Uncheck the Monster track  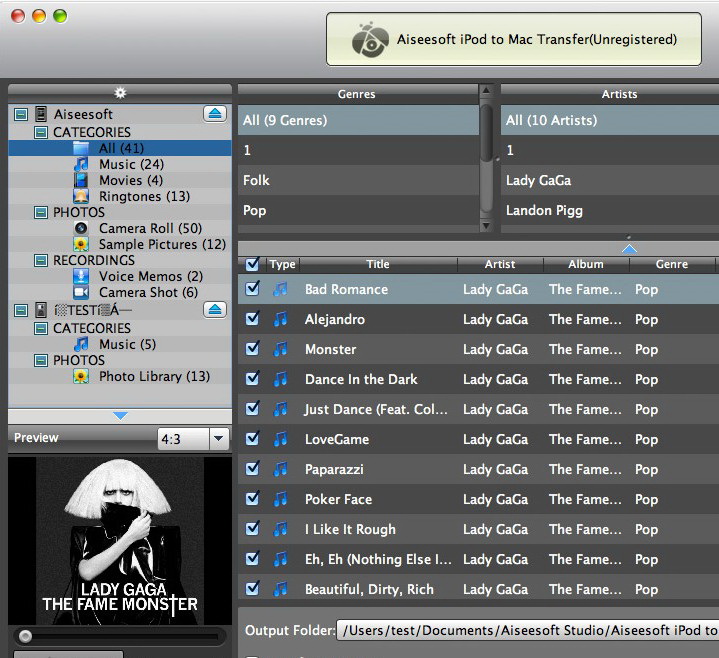coord(252,348)
